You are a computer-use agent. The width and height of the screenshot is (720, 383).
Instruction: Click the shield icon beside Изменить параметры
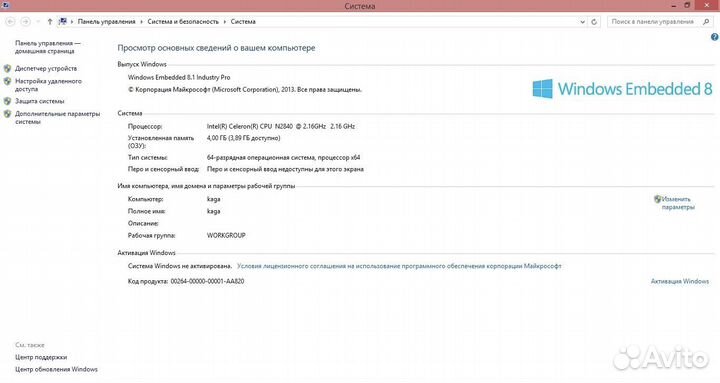tap(658, 199)
